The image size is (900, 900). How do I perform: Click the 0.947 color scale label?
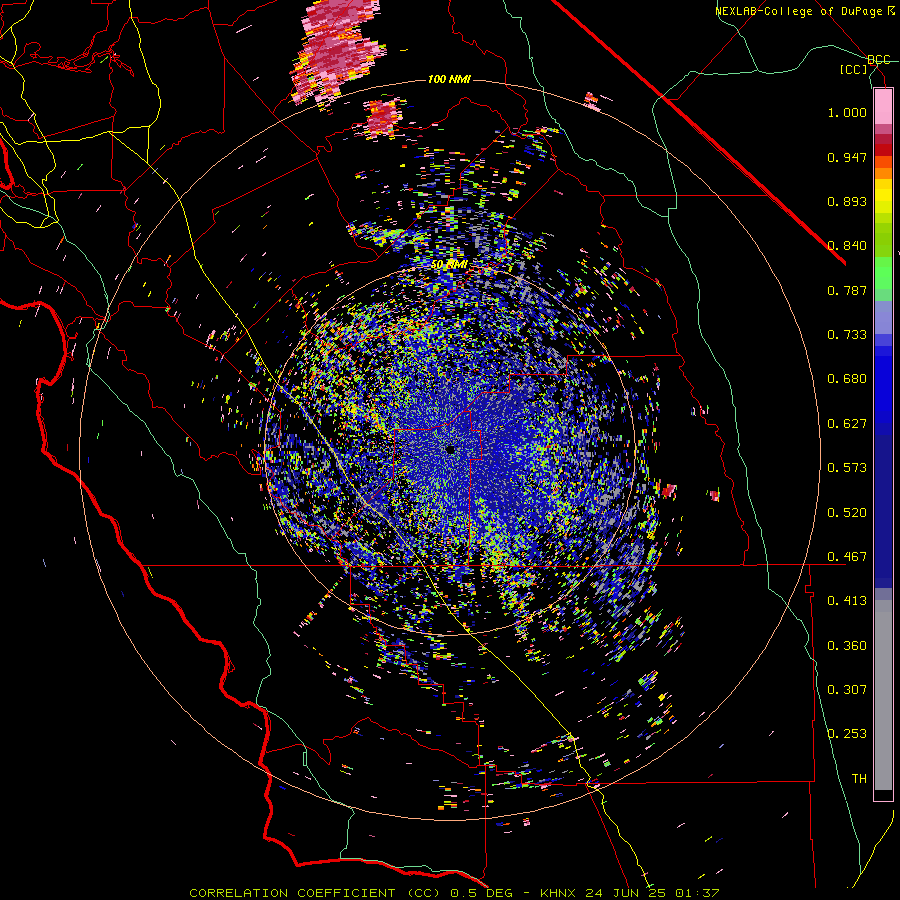point(847,157)
